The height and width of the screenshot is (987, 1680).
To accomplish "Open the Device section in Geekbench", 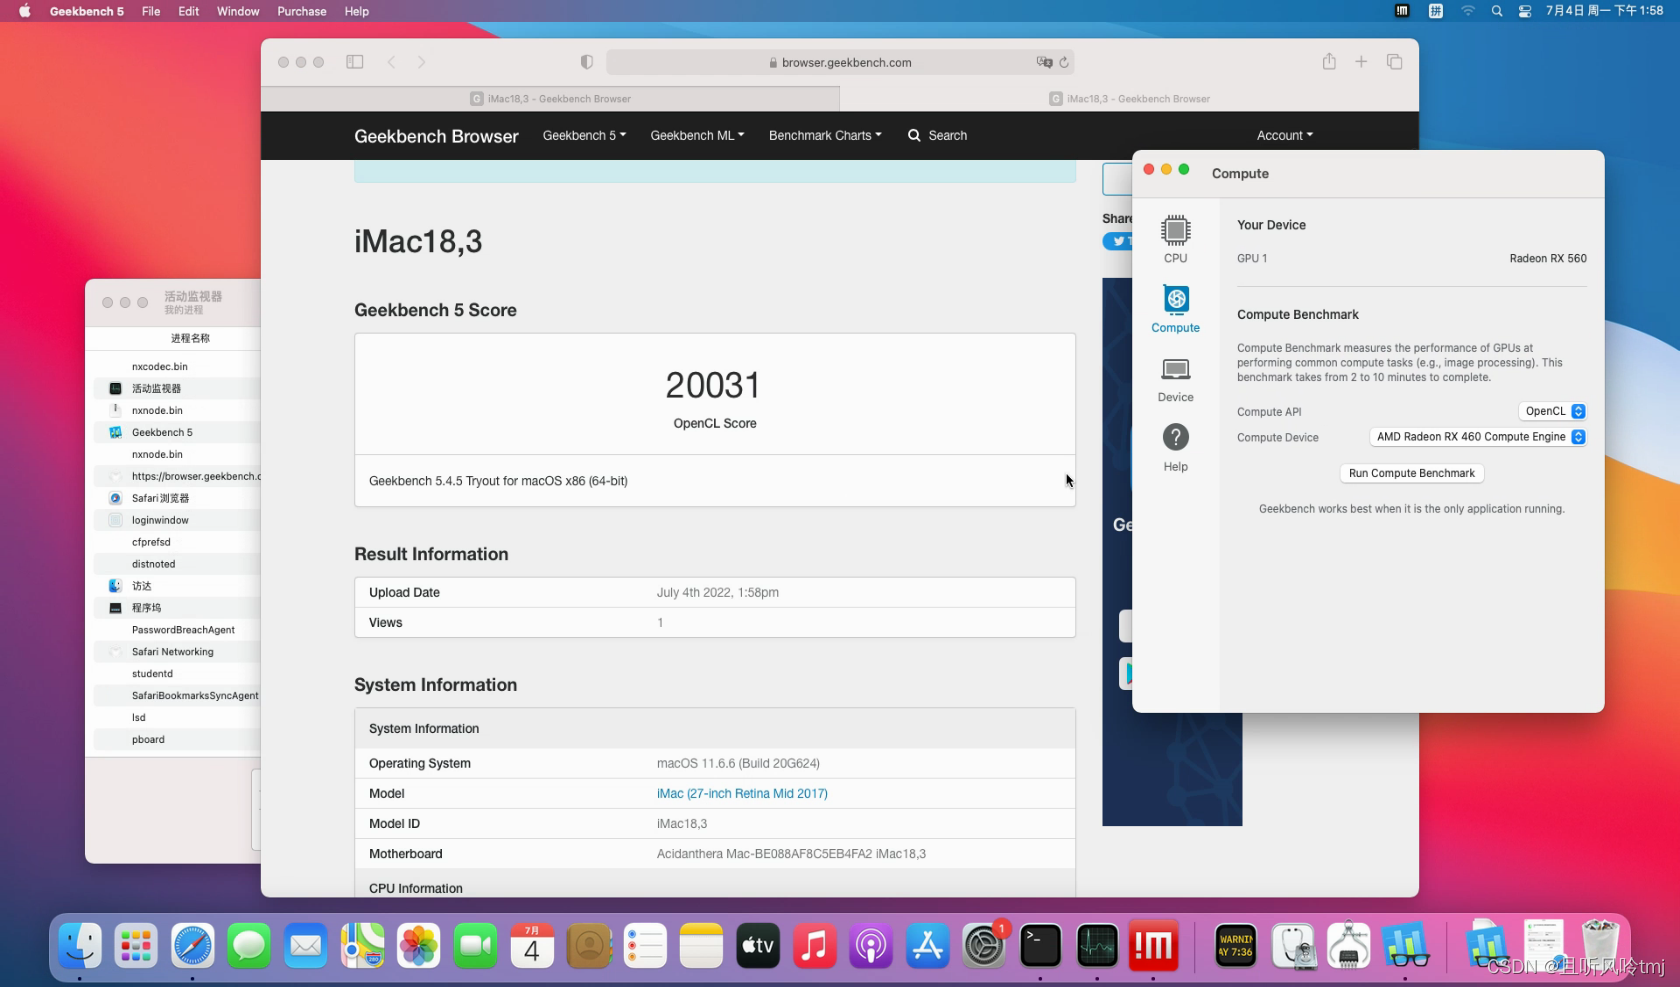I will pyautogui.click(x=1175, y=379).
